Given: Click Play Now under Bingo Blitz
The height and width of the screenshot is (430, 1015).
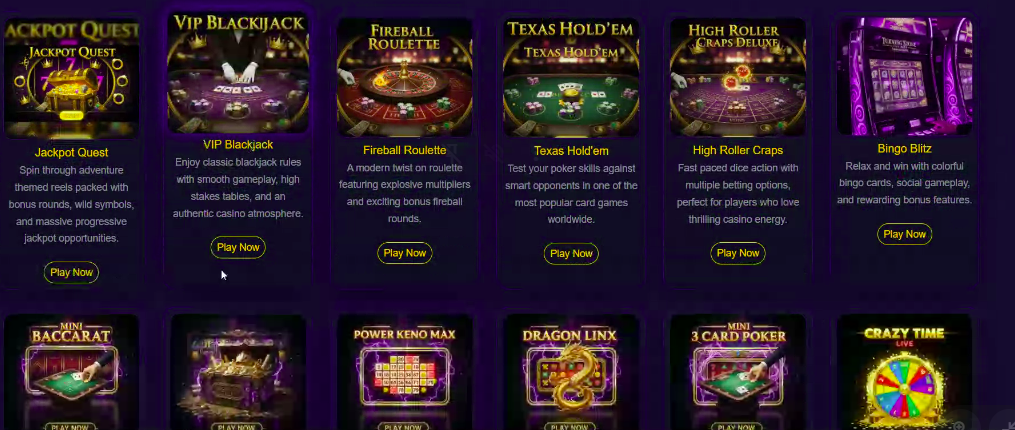Looking at the screenshot, I should point(904,234).
